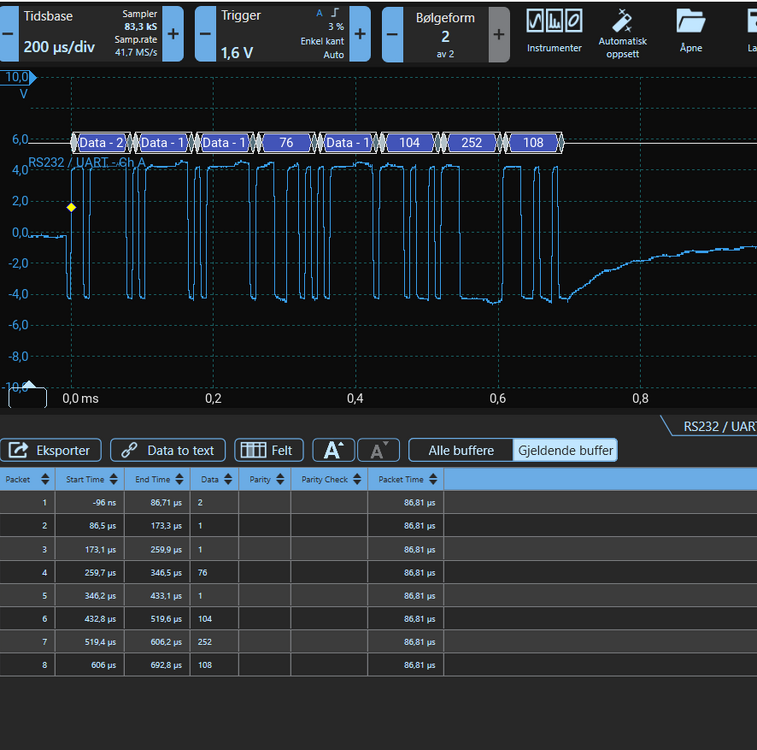Decrease Tidsbase with minus button
Viewport: 757px width, 750px height.
point(8,33)
